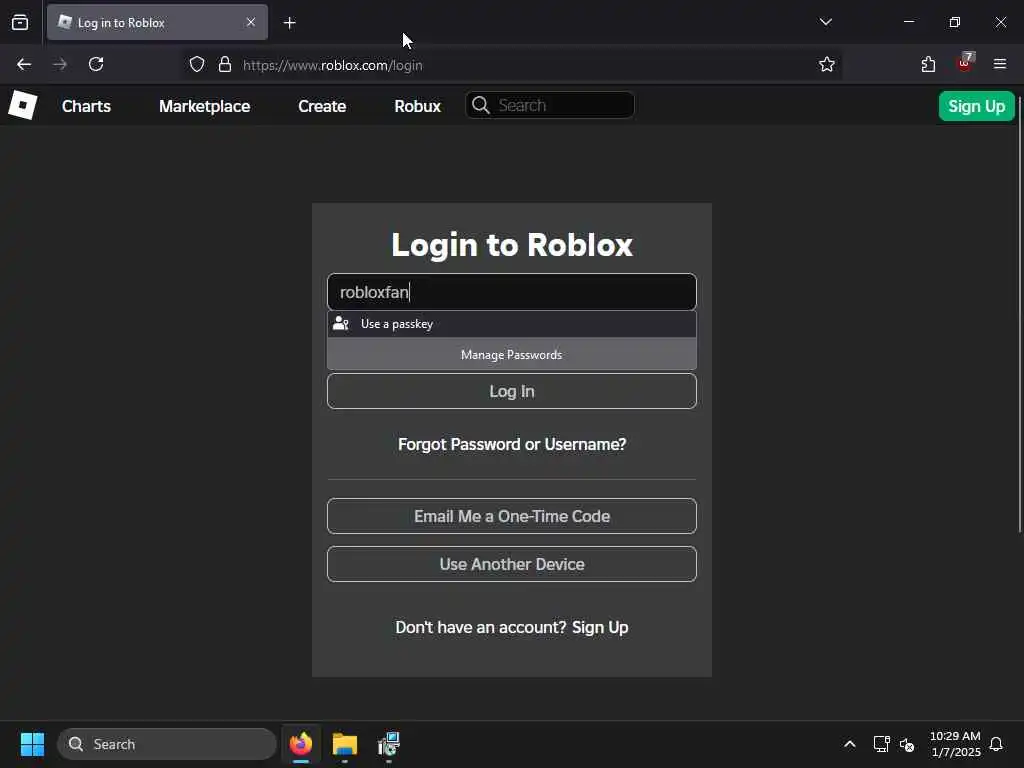Open the red extension icon with badge 7
Image resolution: width=1024 pixels, height=768 pixels.
click(965, 63)
